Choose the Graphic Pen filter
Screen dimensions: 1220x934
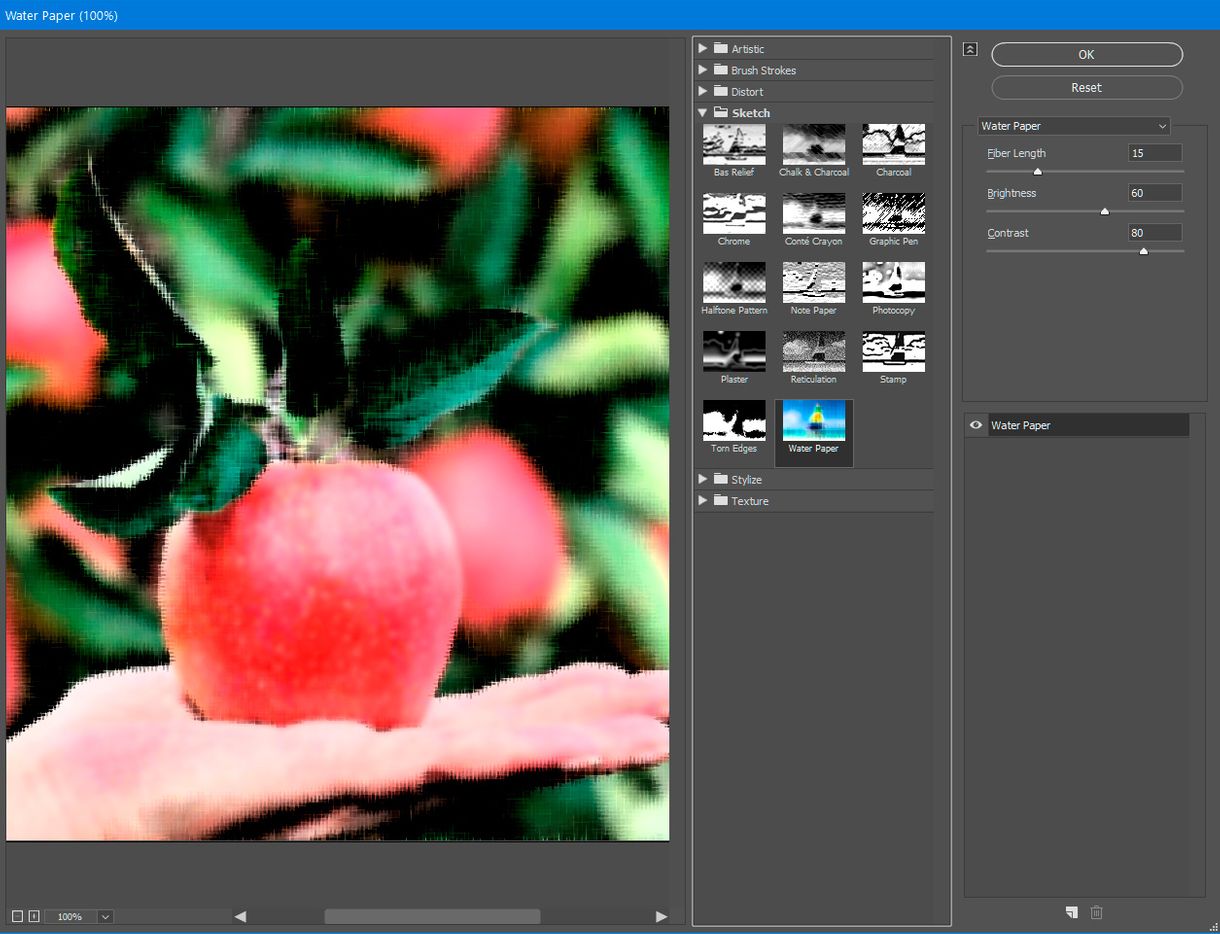[893, 212]
